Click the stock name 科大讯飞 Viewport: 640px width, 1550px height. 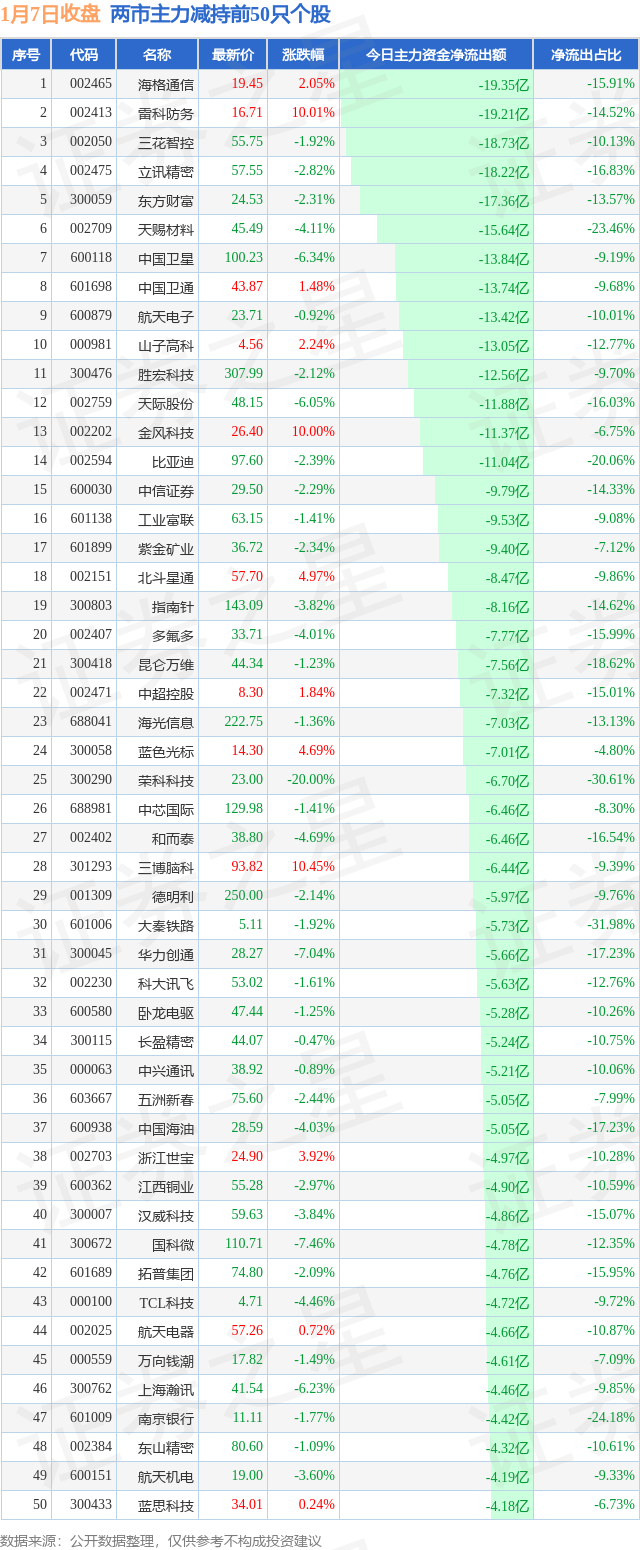click(x=166, y=983)
